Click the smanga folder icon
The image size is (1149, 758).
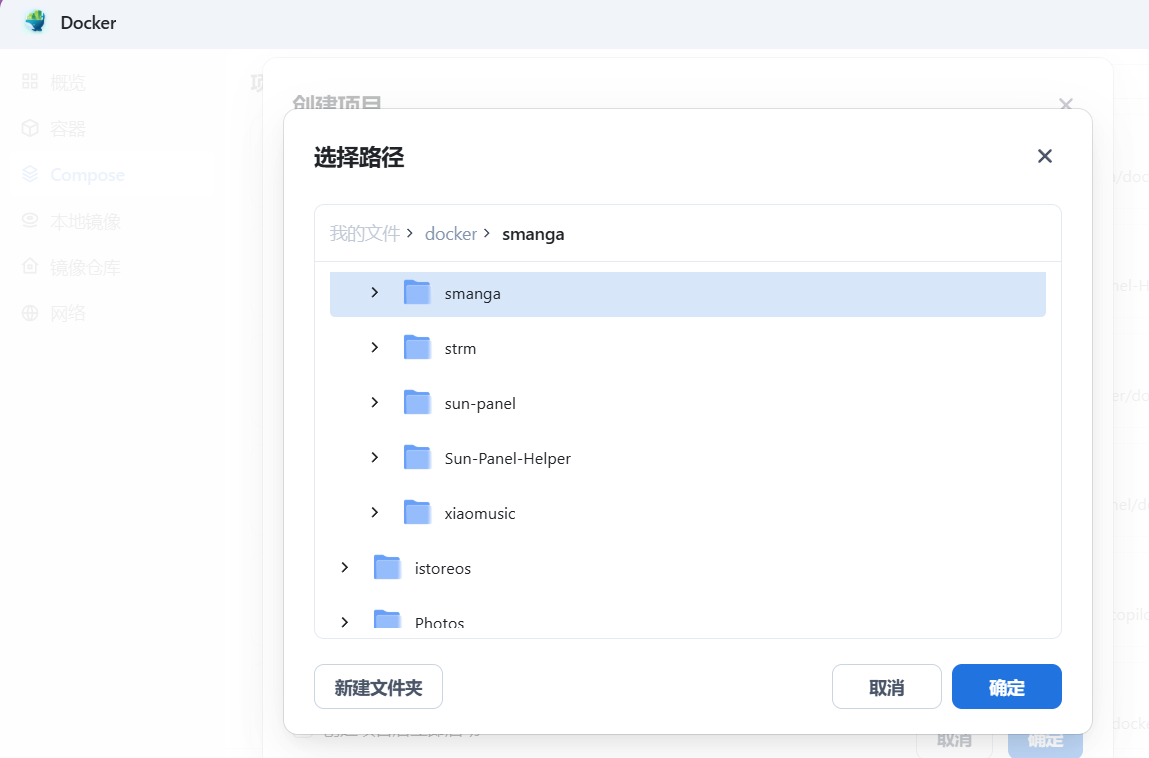coord(417,293)
